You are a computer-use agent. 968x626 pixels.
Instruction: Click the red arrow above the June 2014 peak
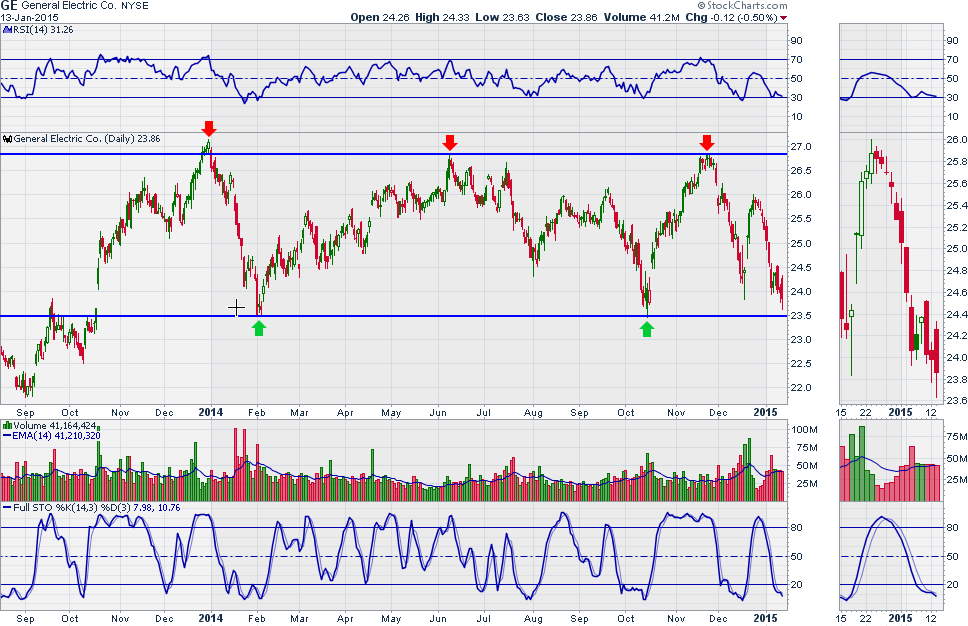(x=450, y=143)
